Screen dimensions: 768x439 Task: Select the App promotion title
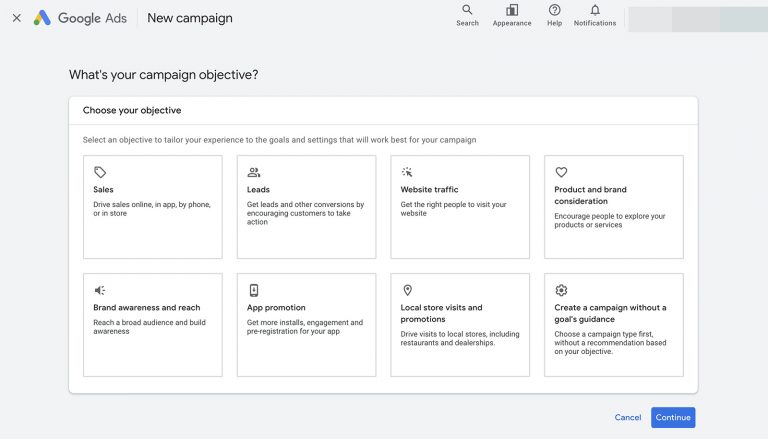coord(276,308)
